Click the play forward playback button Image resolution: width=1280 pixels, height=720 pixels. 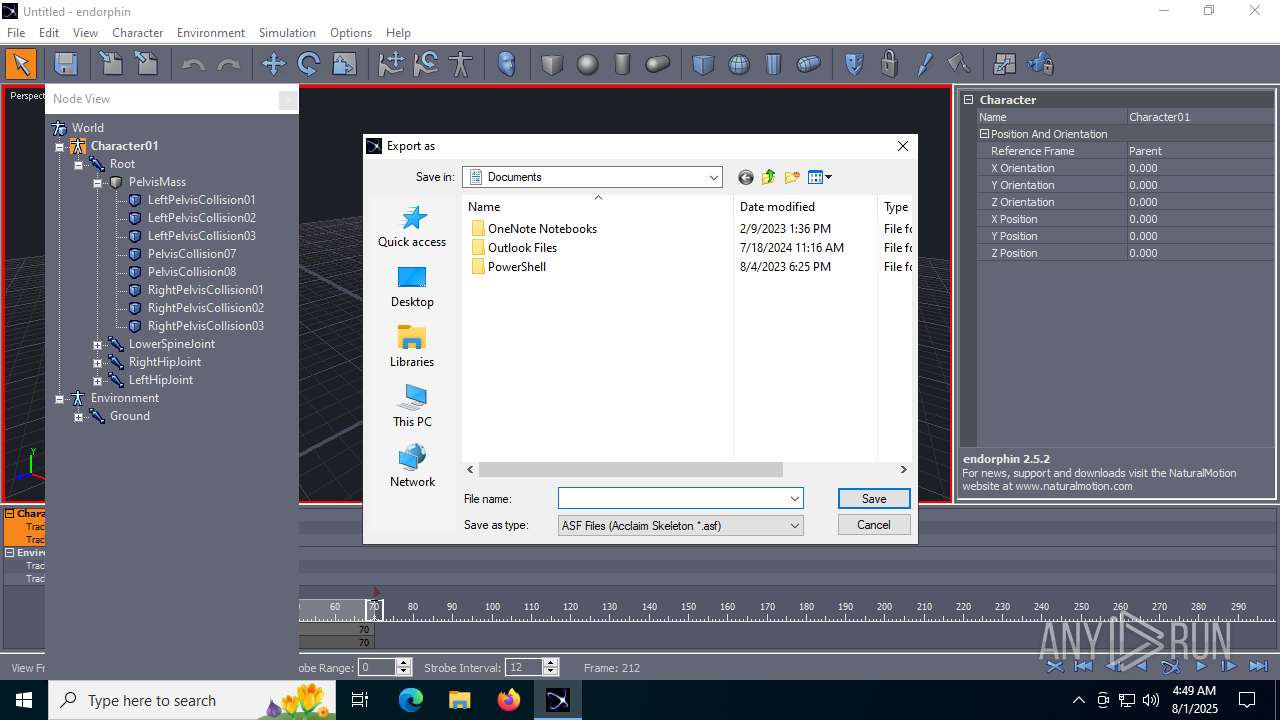coord(1201,666)
